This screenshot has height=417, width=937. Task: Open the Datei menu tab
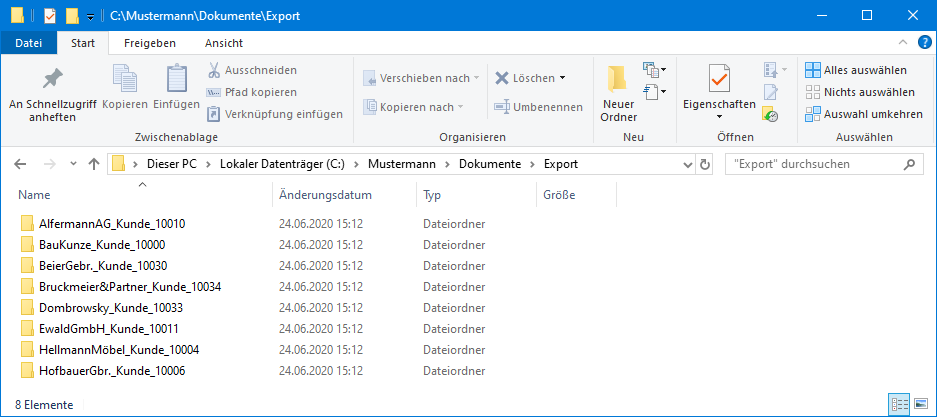pos(29,43)
